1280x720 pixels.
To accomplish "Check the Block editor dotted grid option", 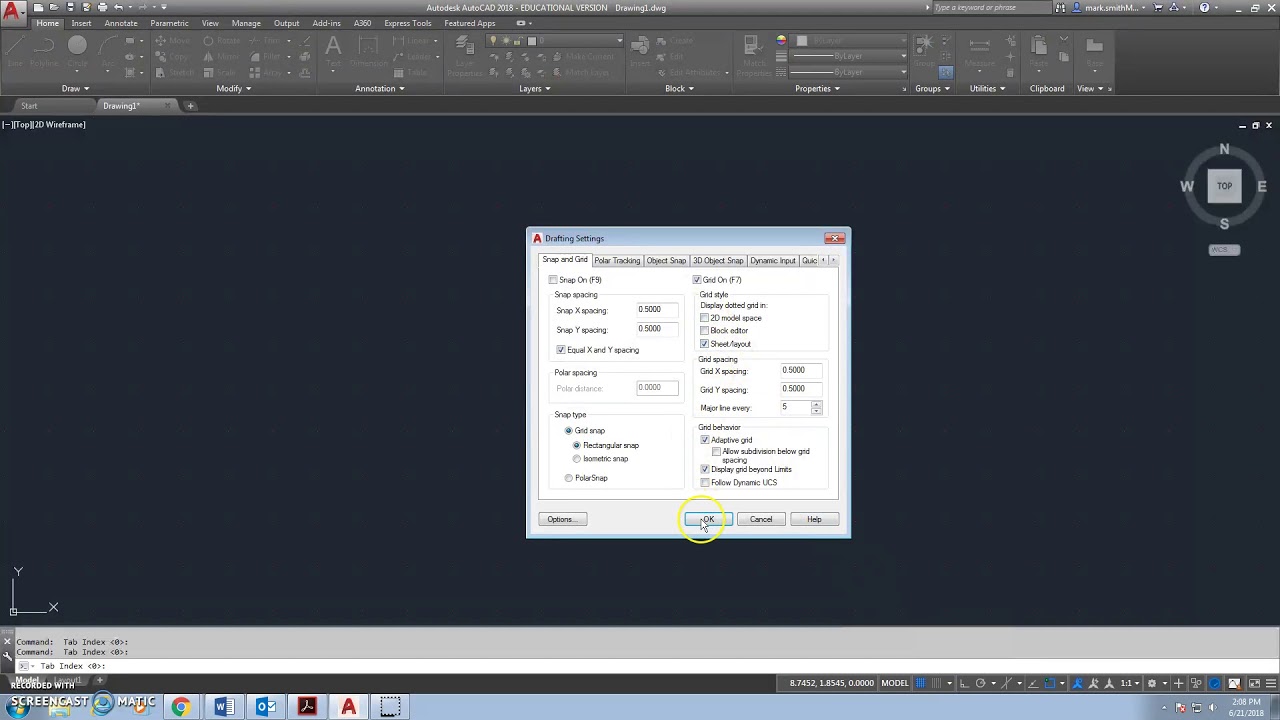I will point(705,331).
